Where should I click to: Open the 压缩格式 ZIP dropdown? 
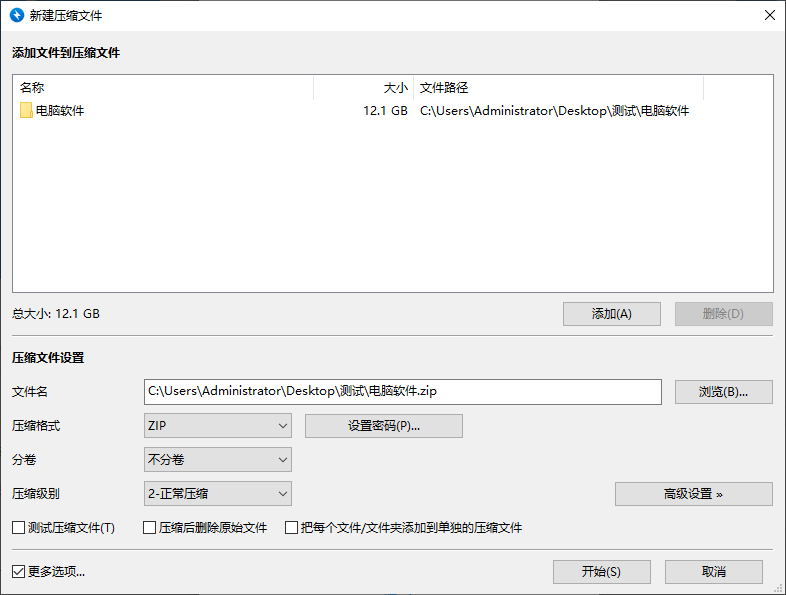point(218,426)
